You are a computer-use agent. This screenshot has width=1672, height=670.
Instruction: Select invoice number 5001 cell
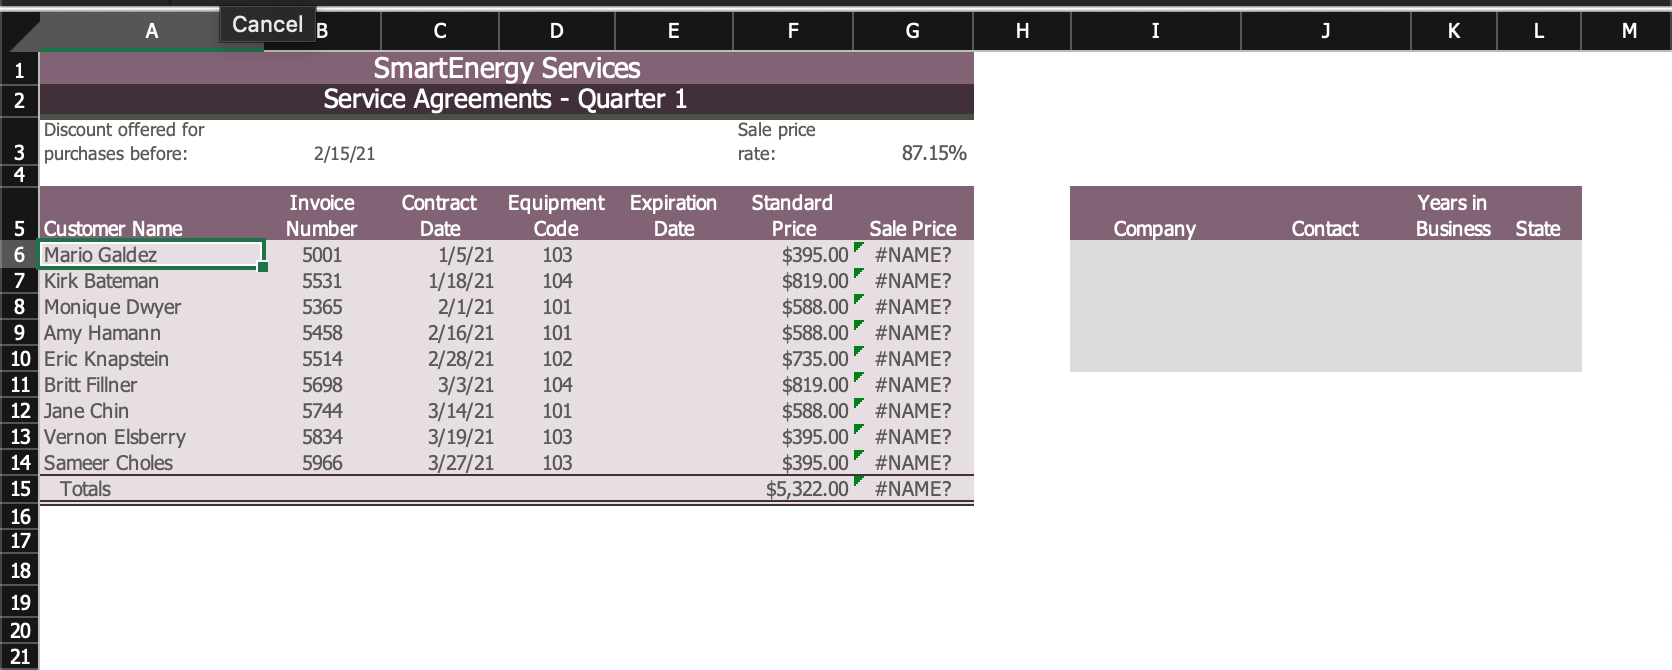pyautogui.click(x=322, y=255)
